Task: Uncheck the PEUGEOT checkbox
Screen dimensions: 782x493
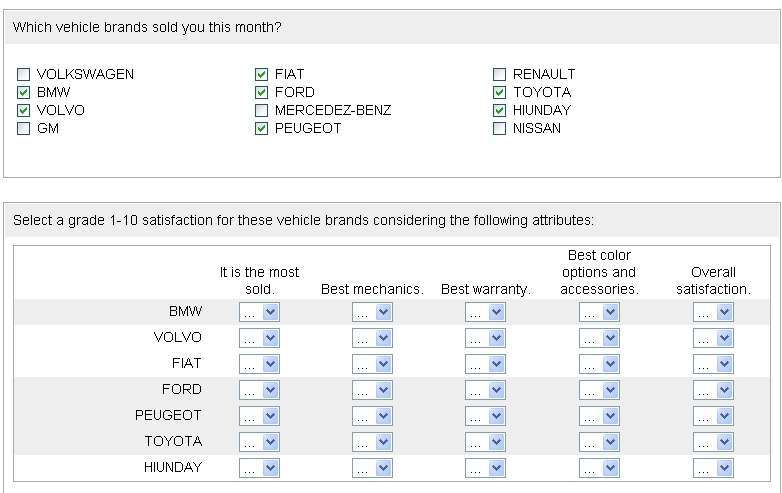Action: 262,128
